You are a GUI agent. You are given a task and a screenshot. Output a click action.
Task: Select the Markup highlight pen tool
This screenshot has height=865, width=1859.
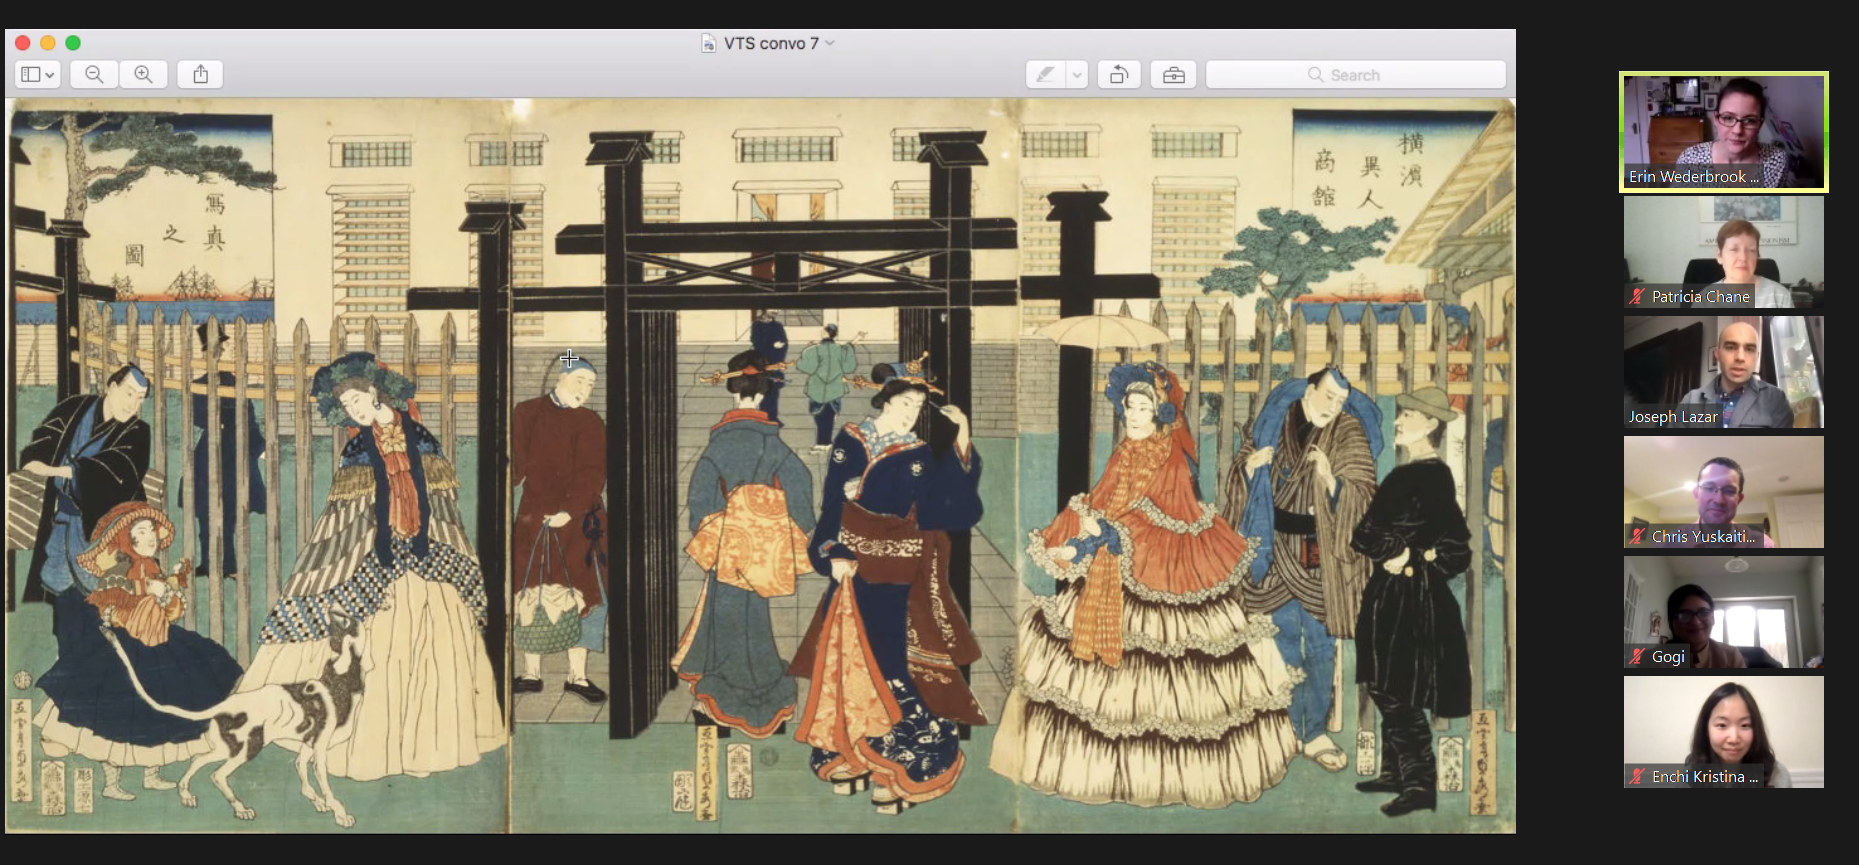pyautogui.click(x=1045, y=74)
